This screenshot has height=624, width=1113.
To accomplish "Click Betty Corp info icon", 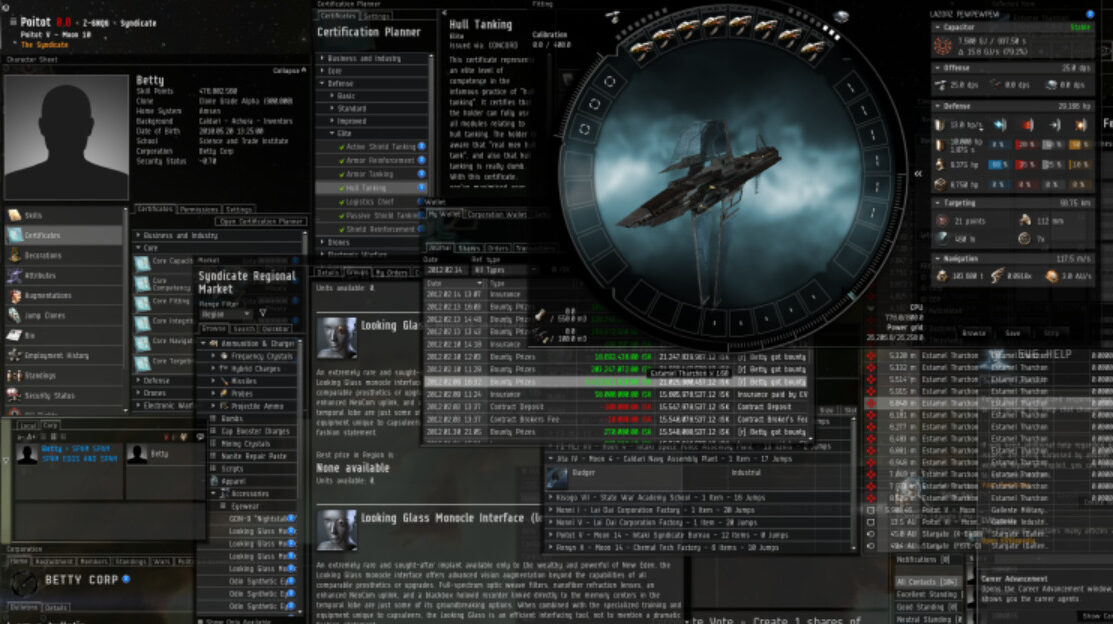I will [127, 579].
